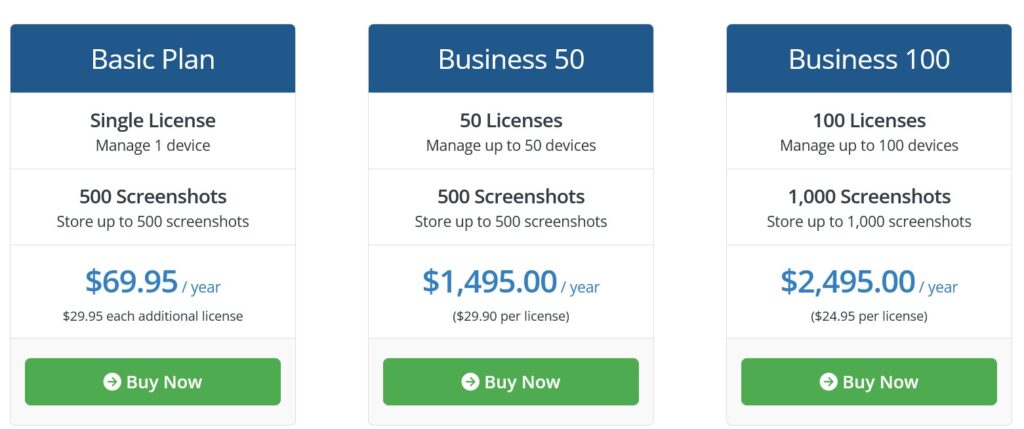Select the Business 50 header
The height and width of the screenshot is (429, 1024).
point(511,59)
